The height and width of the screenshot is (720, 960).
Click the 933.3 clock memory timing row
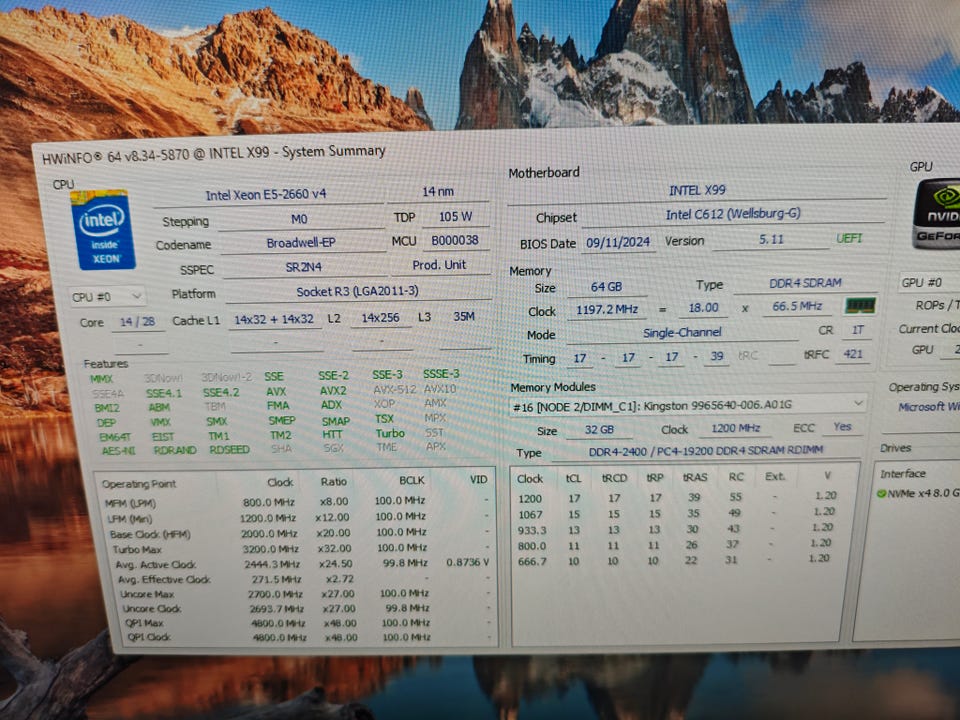point(677,530)
